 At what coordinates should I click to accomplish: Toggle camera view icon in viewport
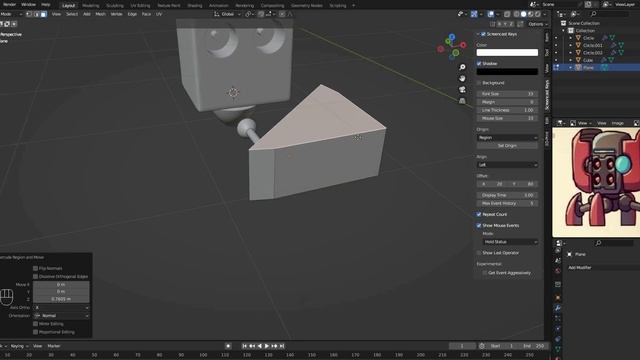pyautogui.click(x=462, y=89)
